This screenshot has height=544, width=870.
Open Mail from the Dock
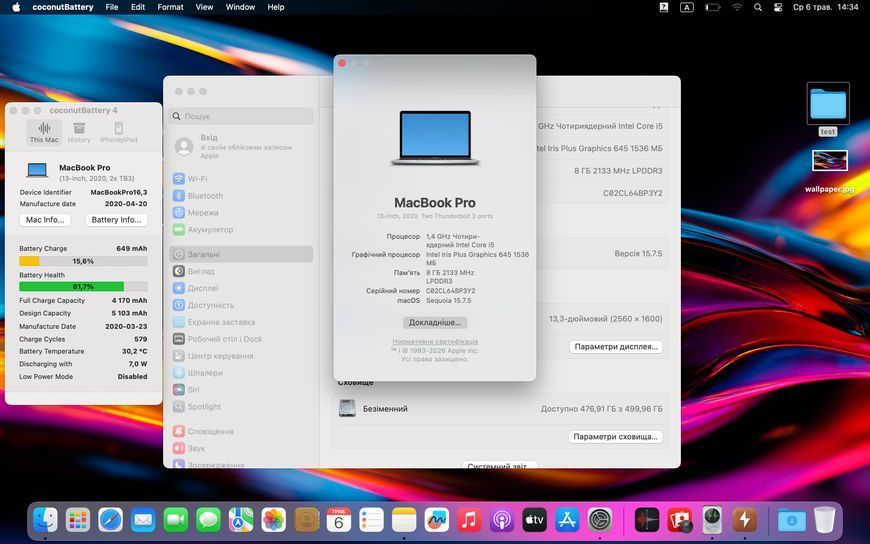click(x=143, y=520)
